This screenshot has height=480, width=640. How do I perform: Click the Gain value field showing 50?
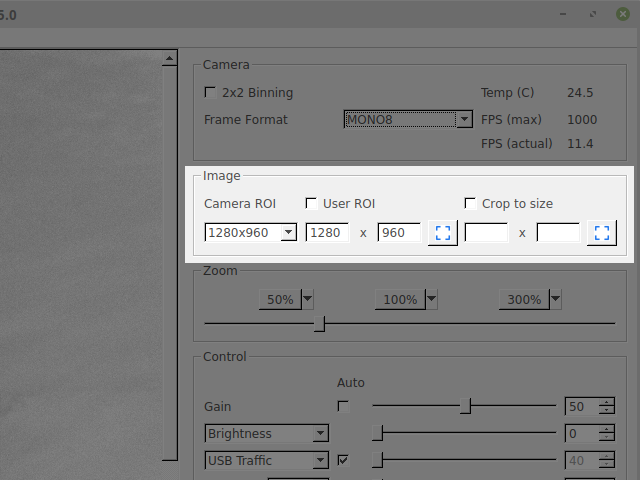[582, 406]
